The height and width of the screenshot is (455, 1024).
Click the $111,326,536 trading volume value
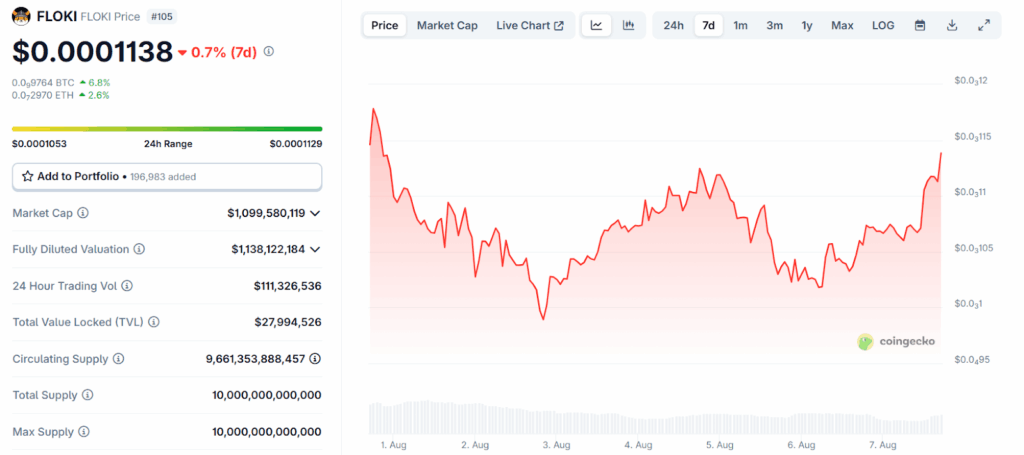point(287,286)
